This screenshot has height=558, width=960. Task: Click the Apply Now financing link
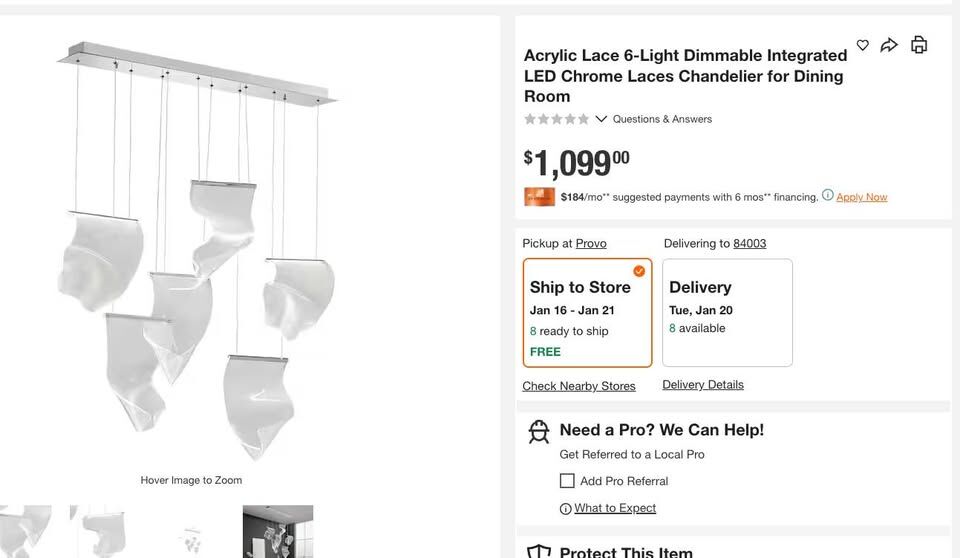862,197
